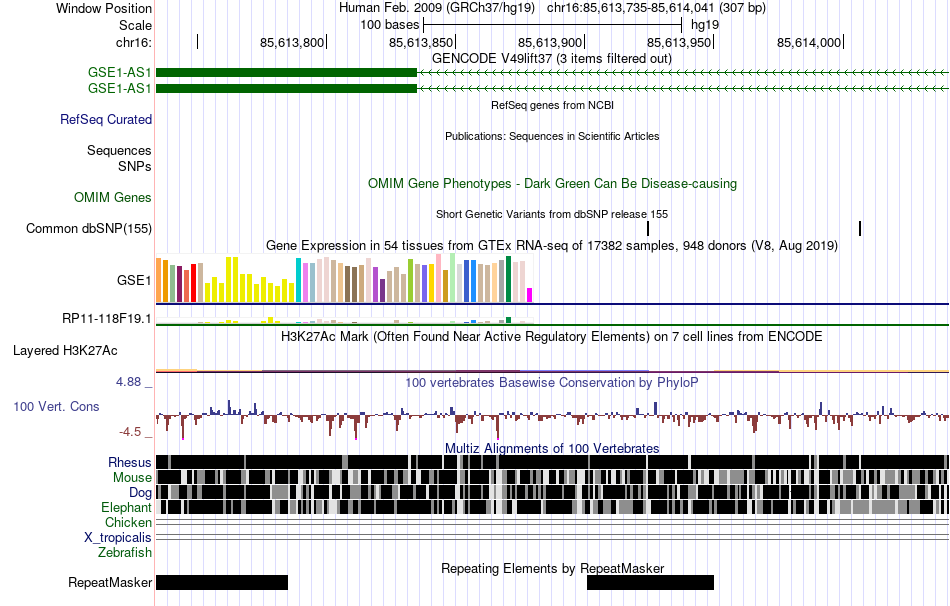This screenshot has width=950, height=606.
Task: Click the GENCODE V49lift37 track title
Action: tap(552, 59)
